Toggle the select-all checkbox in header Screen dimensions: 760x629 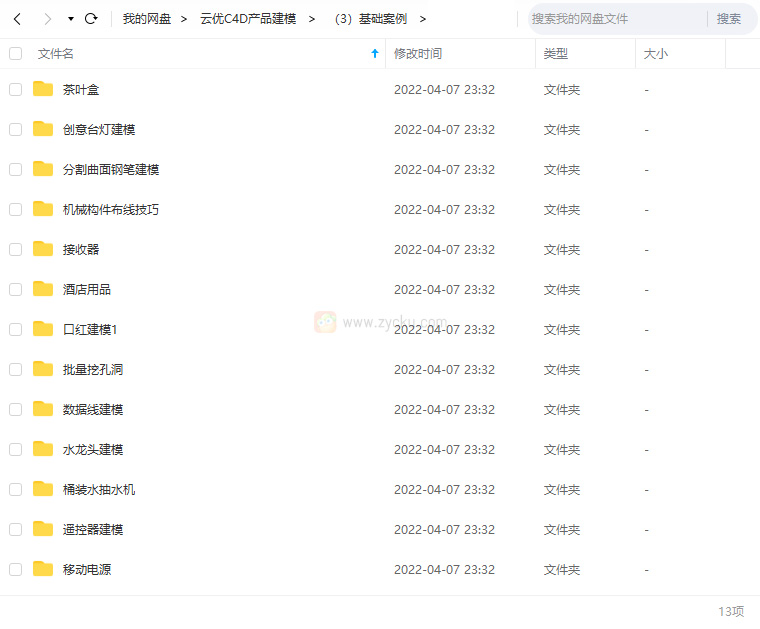tap(16, 54)
